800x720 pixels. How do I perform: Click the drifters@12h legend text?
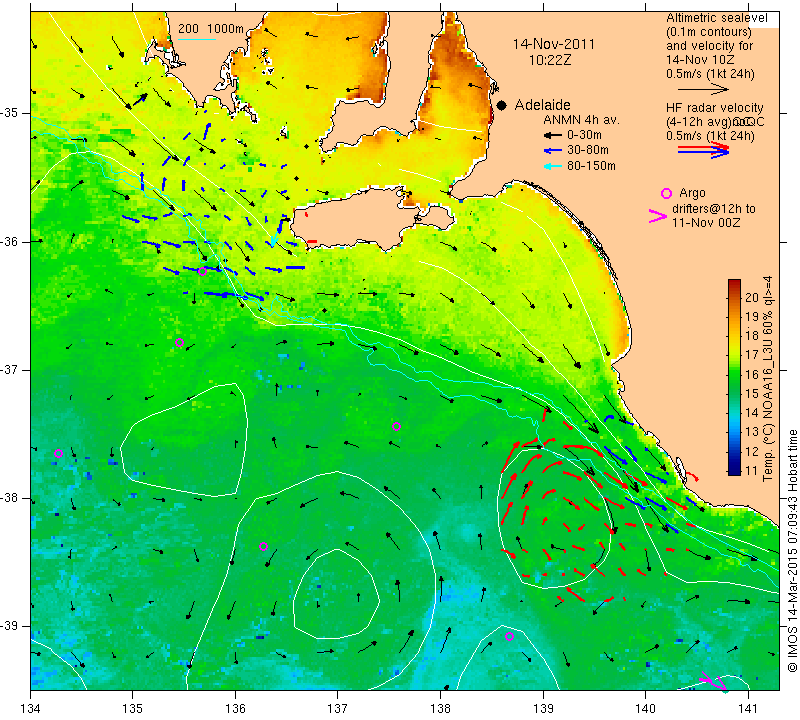713,209
